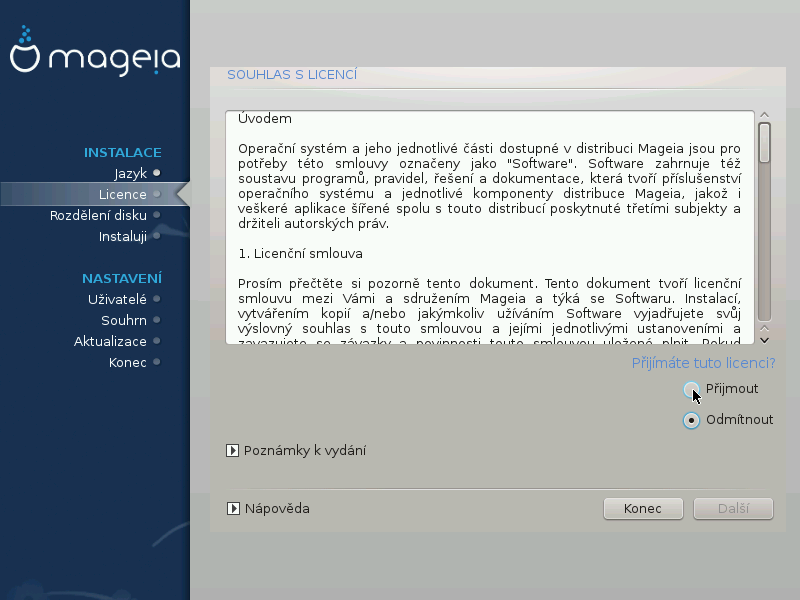800x600 pixels.
Task: Click the bullet next to Instaluji step
Action: point(157,237)
